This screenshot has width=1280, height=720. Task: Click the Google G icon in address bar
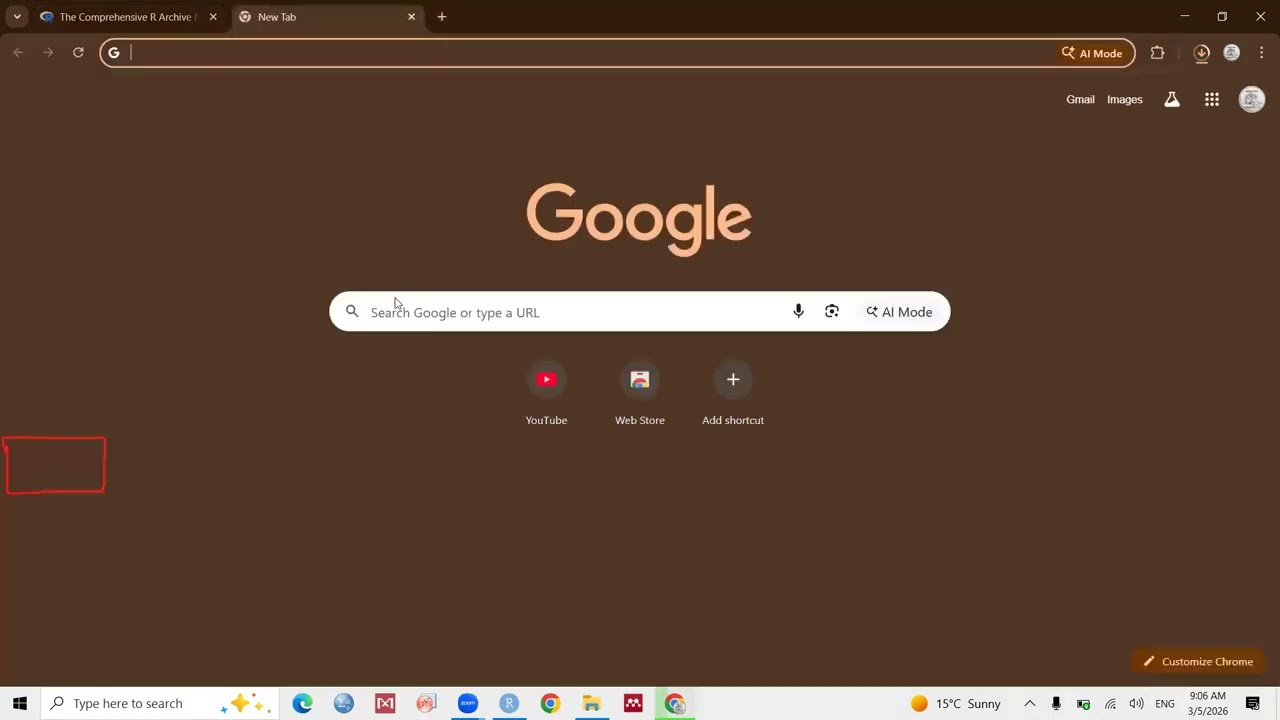coord(114,53)
